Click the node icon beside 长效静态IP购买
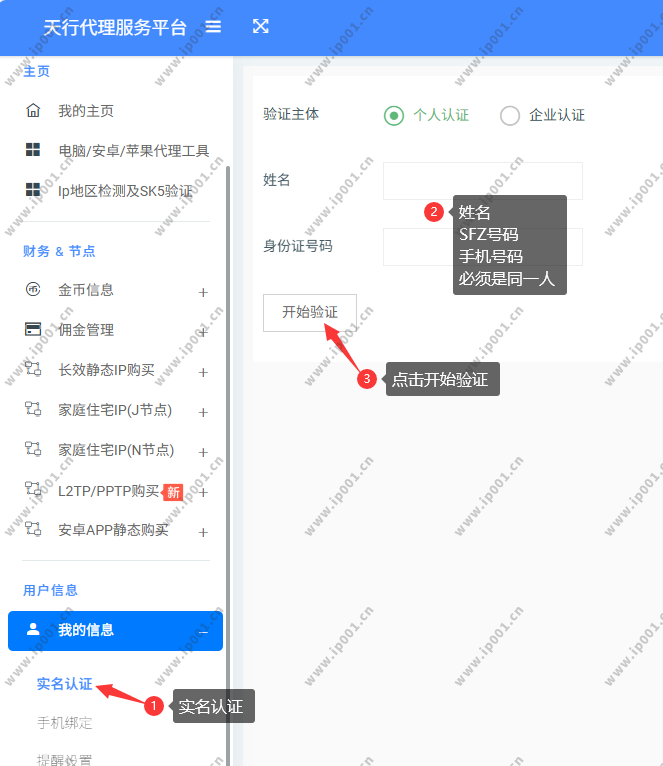Viewport: 663px width, 766px height. [33, 370]
